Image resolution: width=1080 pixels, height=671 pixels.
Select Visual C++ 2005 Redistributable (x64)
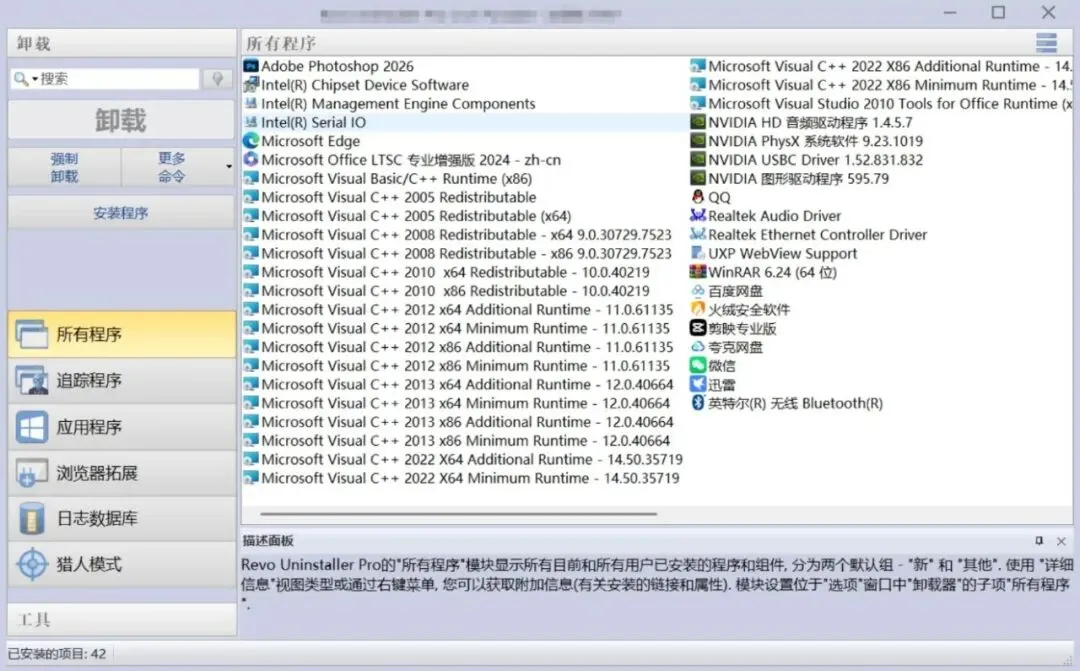click(416, 216)
